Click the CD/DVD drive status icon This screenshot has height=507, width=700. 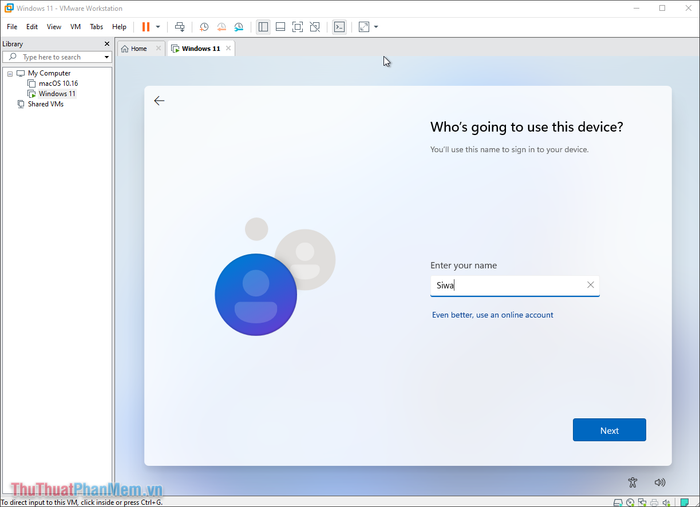tap(630, 503)
